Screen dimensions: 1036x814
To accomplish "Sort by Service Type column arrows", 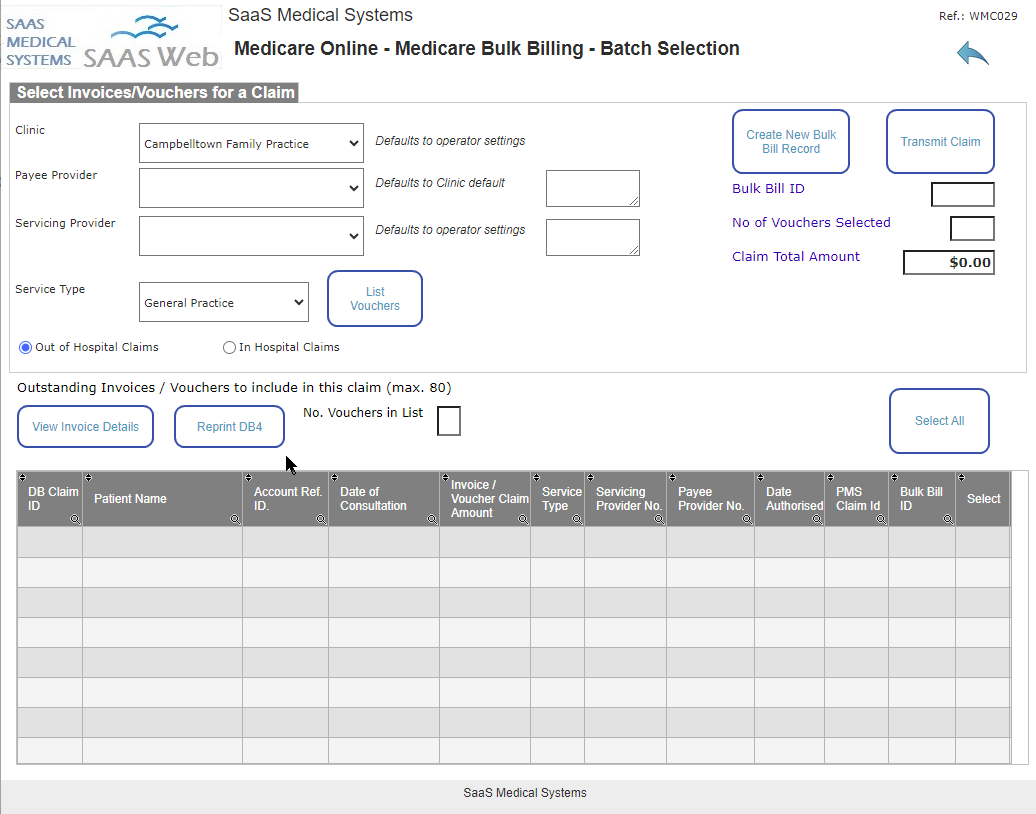I will [x=536, y=477].
